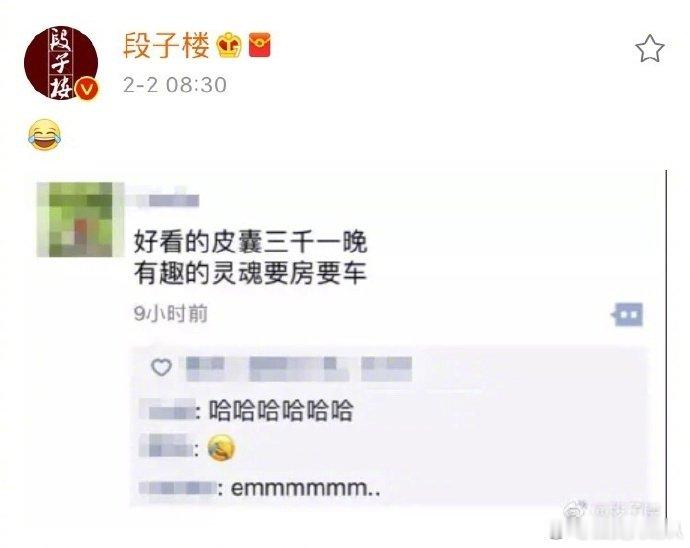This screenshot has width=690, height=548.
Task: Tap the laughing-crying emoji in the post
Action: [x=44, y=135]
